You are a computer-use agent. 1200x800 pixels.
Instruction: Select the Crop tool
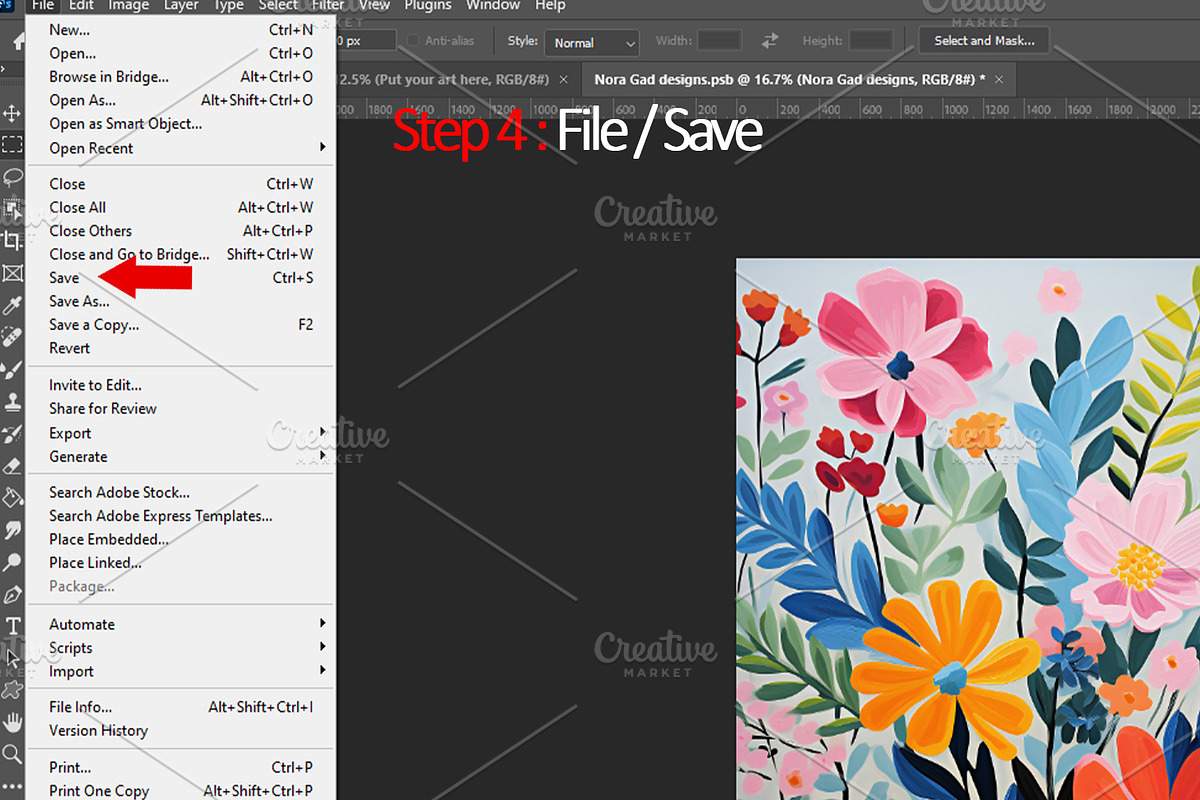[x=12, y=241]
